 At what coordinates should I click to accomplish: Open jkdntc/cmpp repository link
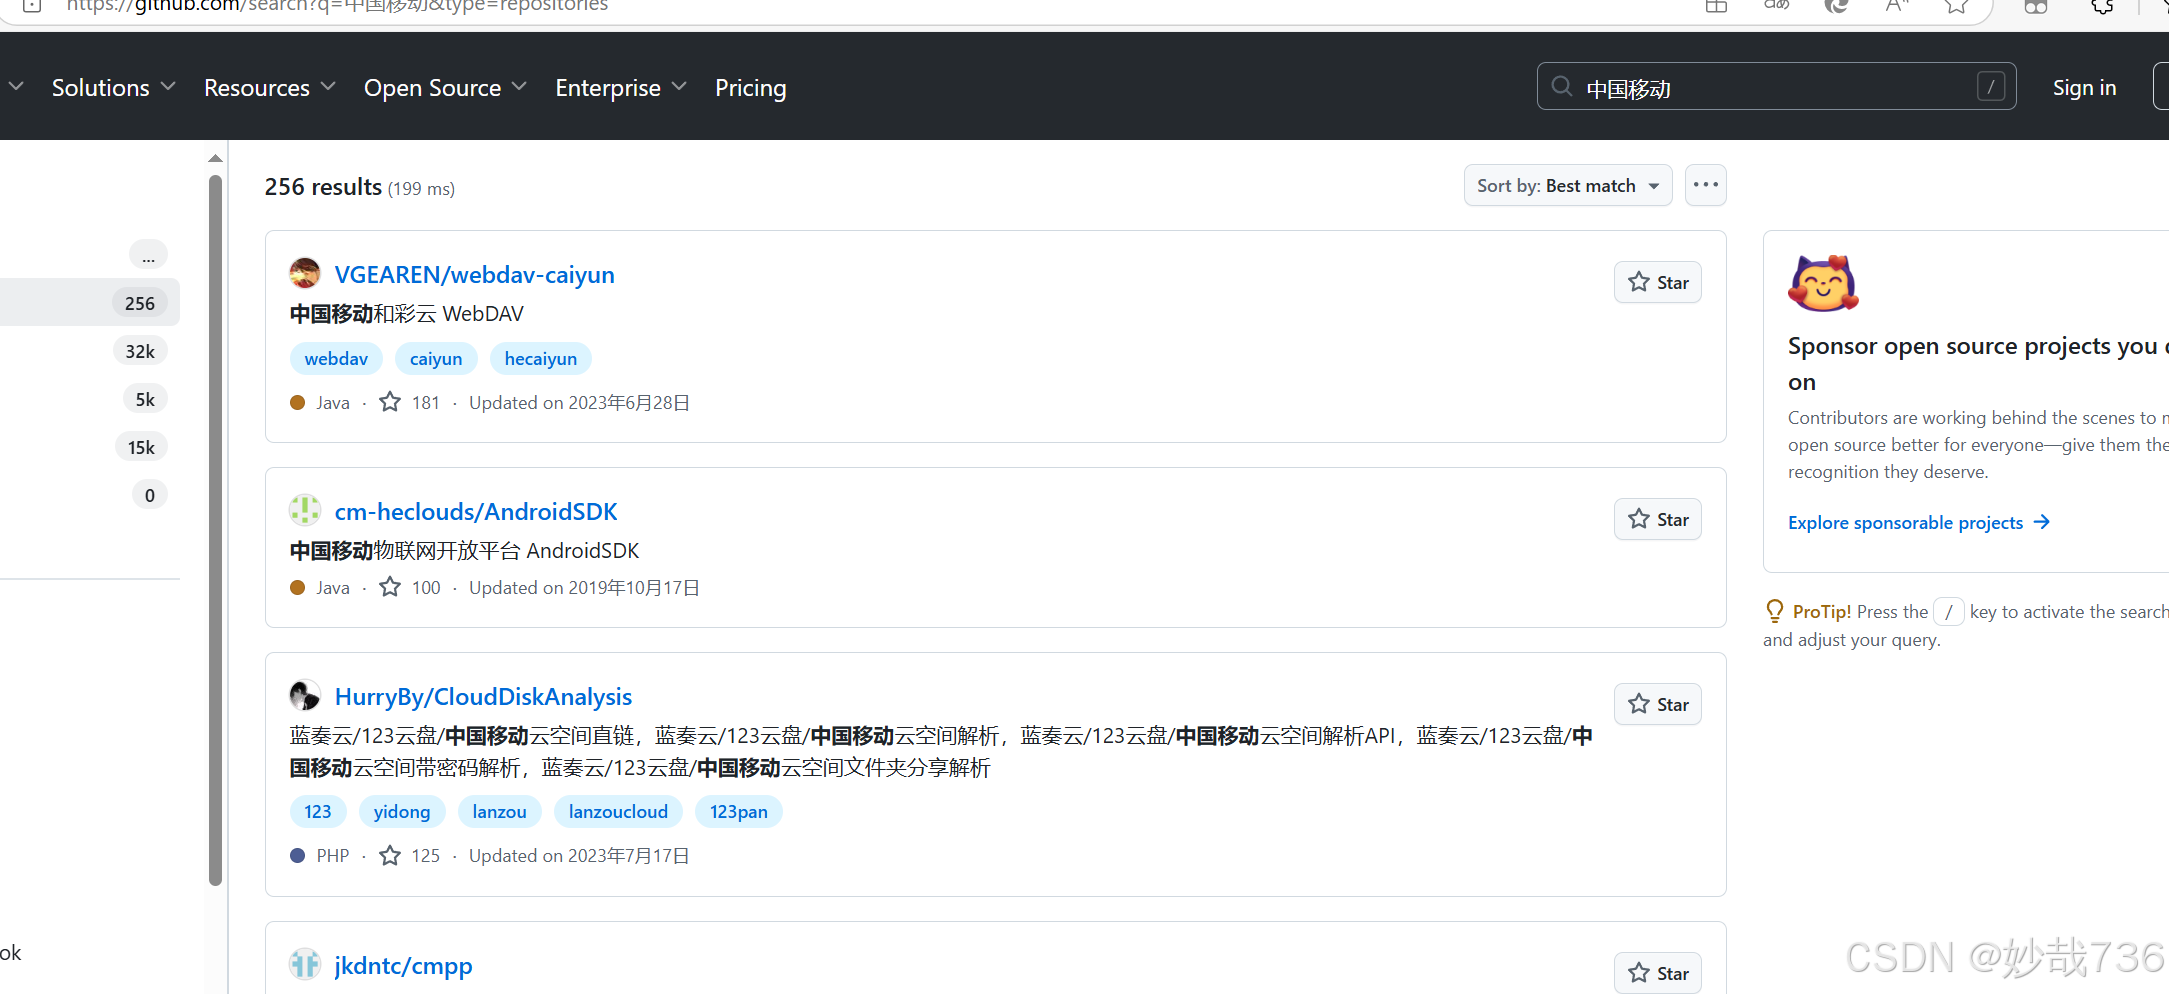403,965
